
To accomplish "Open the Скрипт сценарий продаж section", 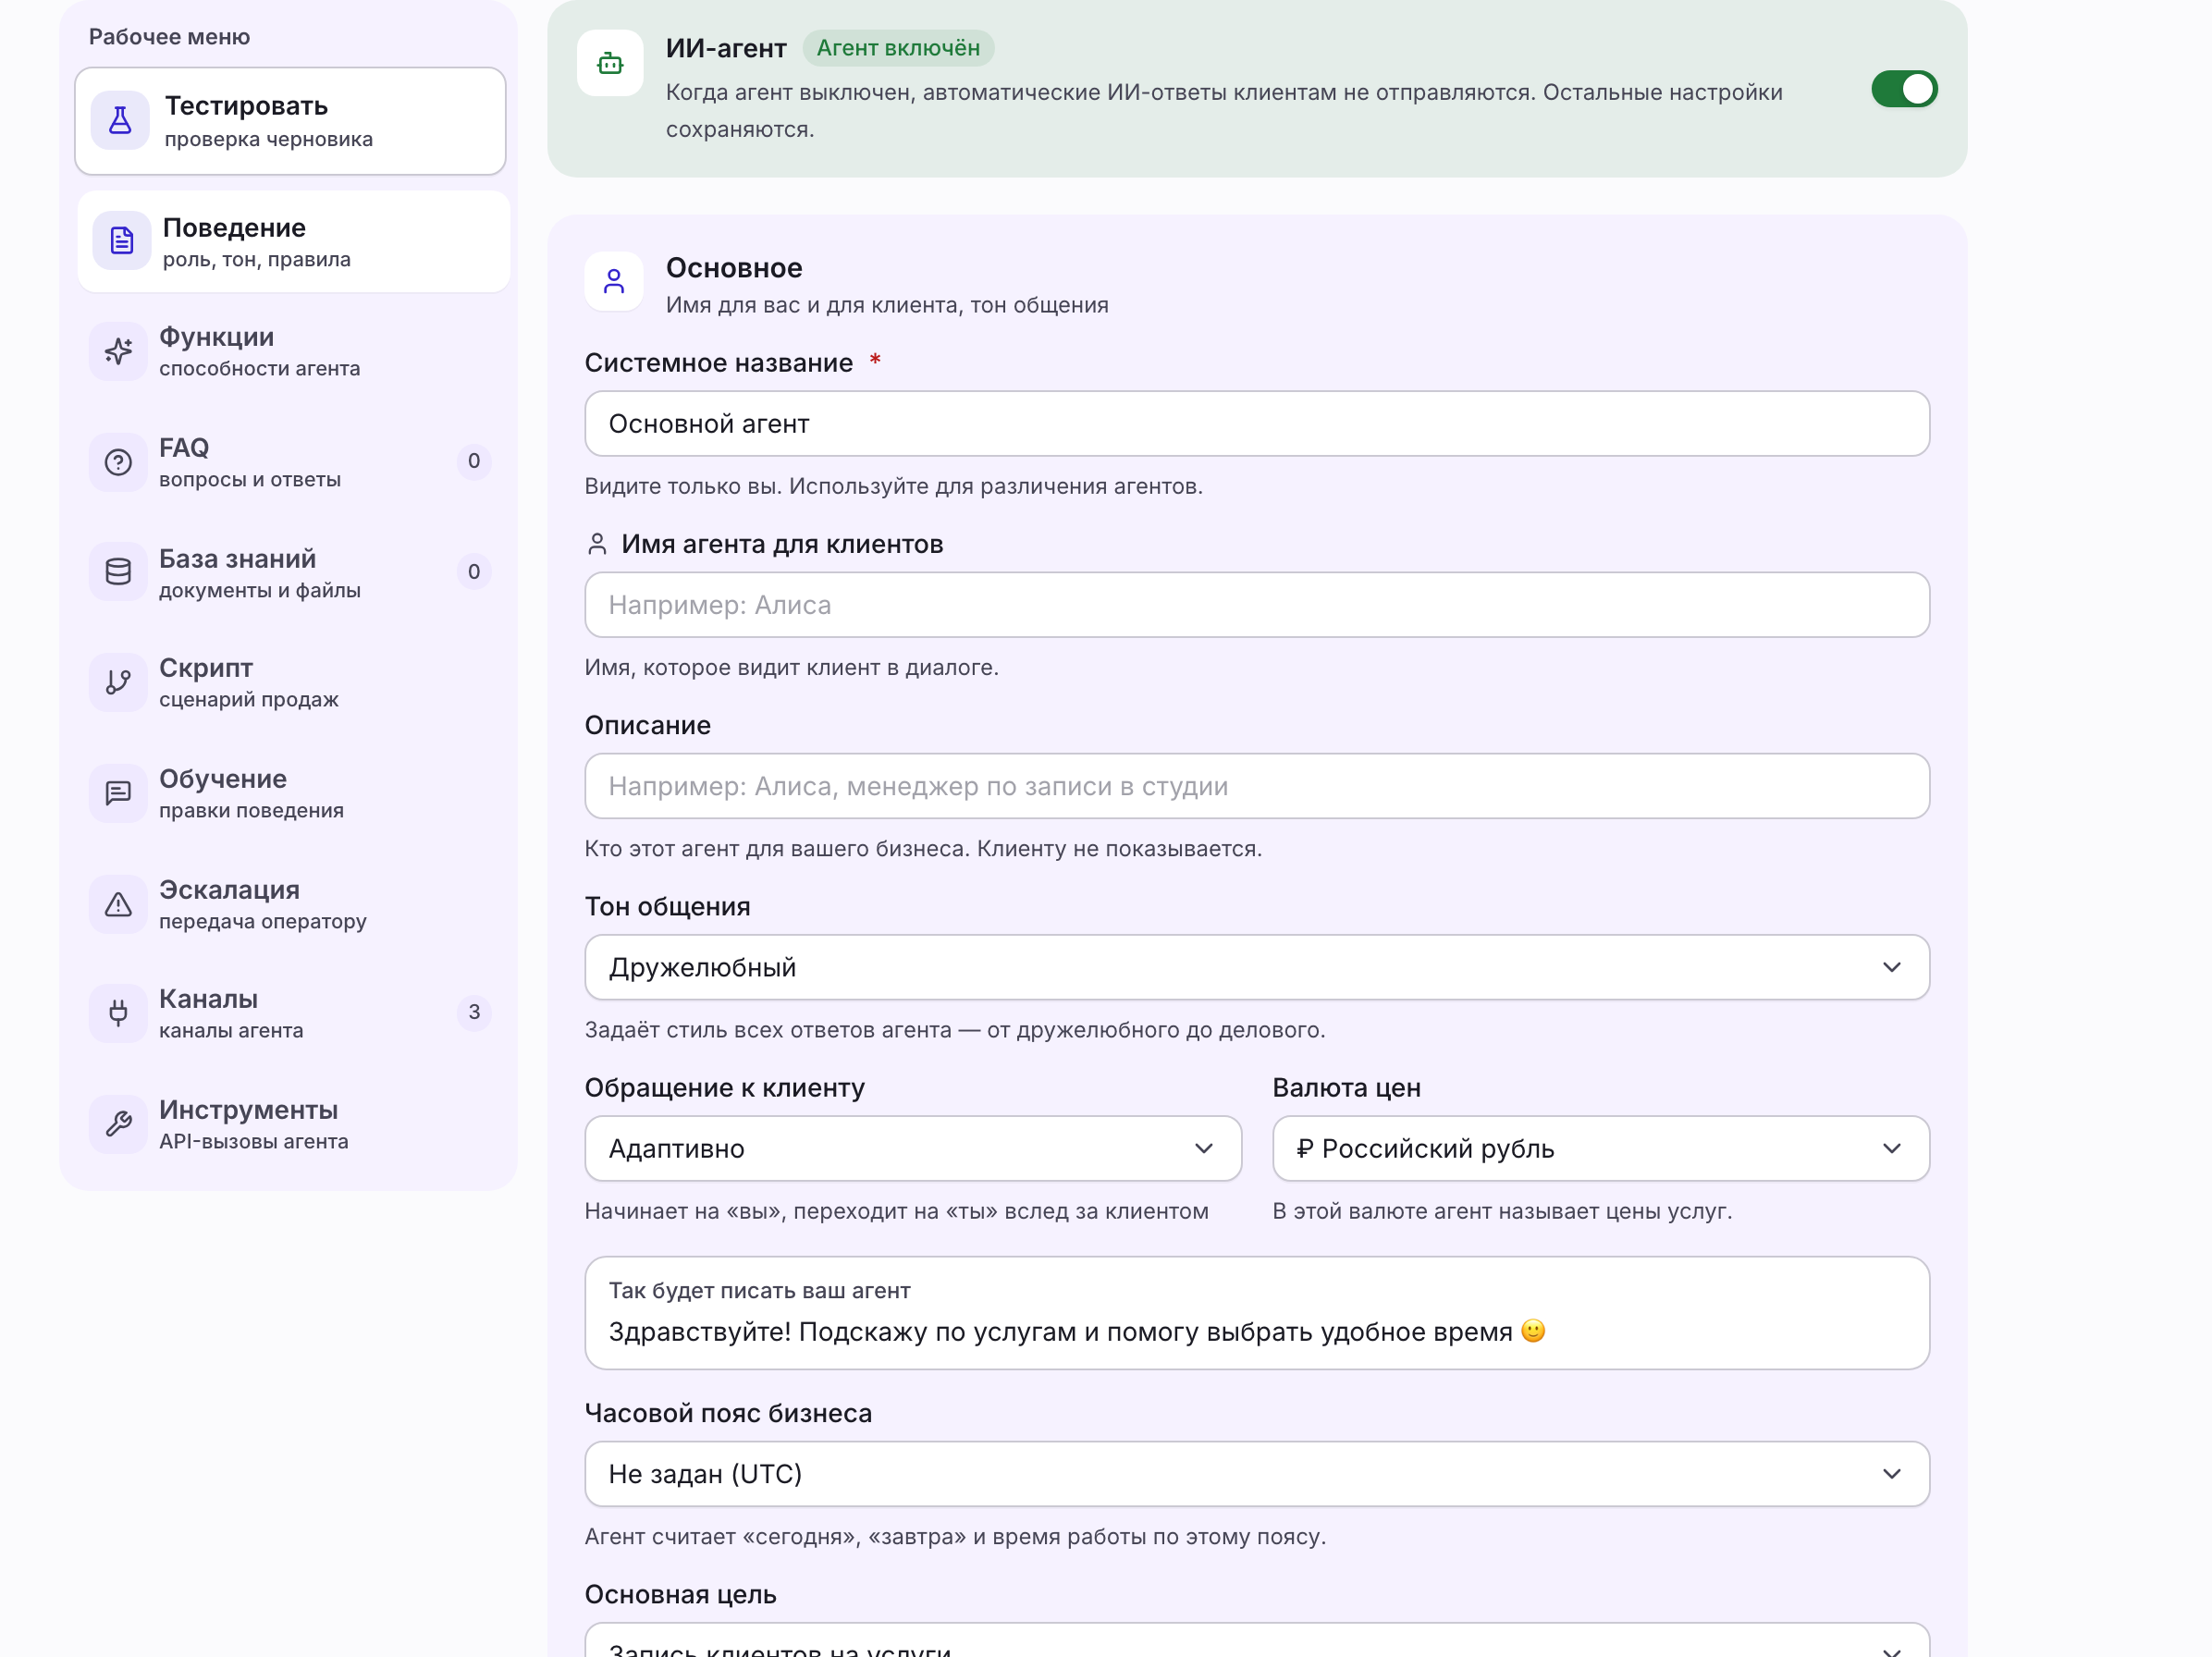I will 290,682.
